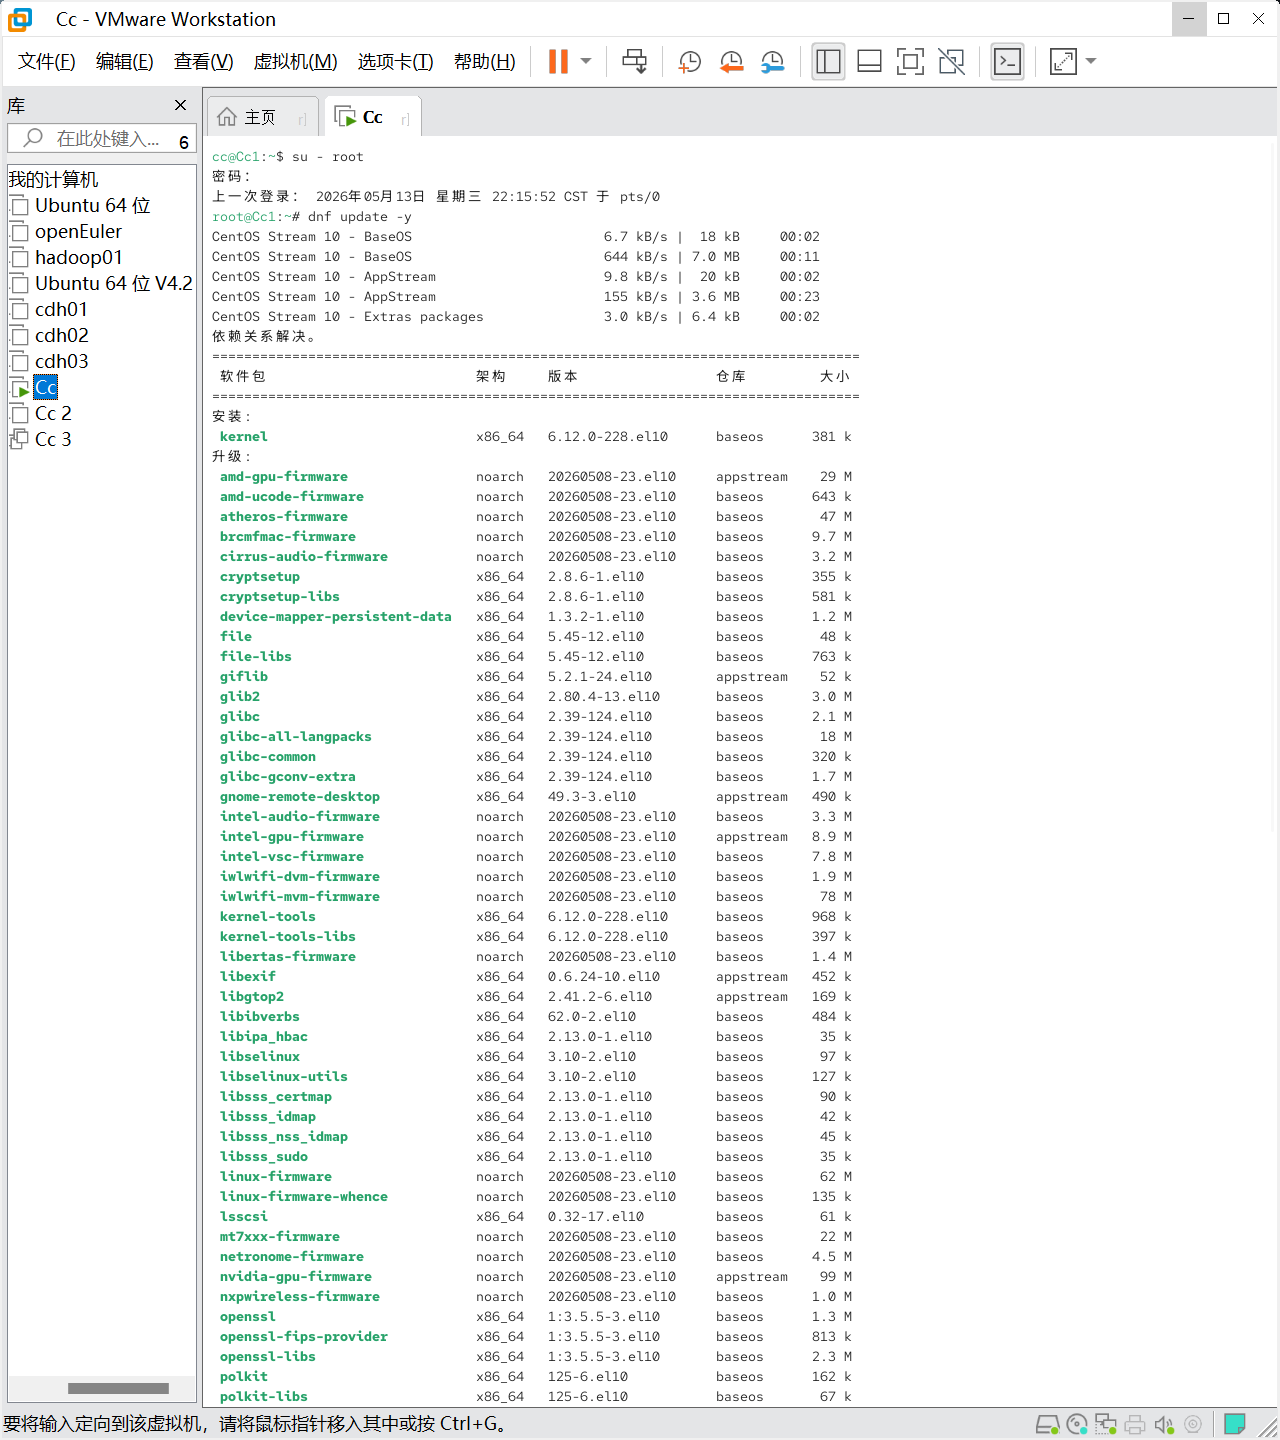
Task: Click the 'linux-firmware-whence' package name
Action: (x=304, y=1197)
